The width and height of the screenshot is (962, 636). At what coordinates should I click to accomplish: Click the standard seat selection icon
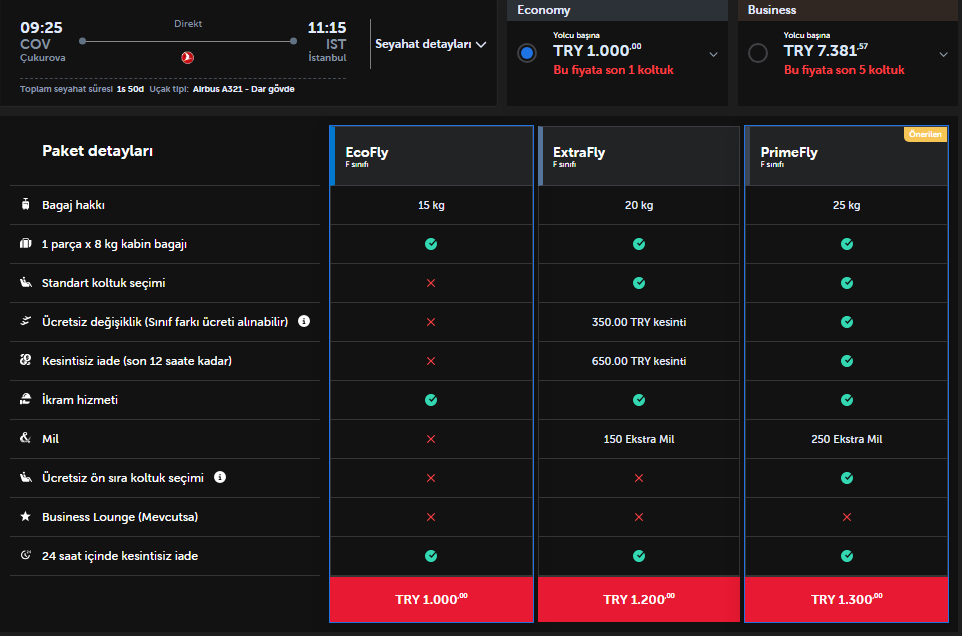(25, 283)
